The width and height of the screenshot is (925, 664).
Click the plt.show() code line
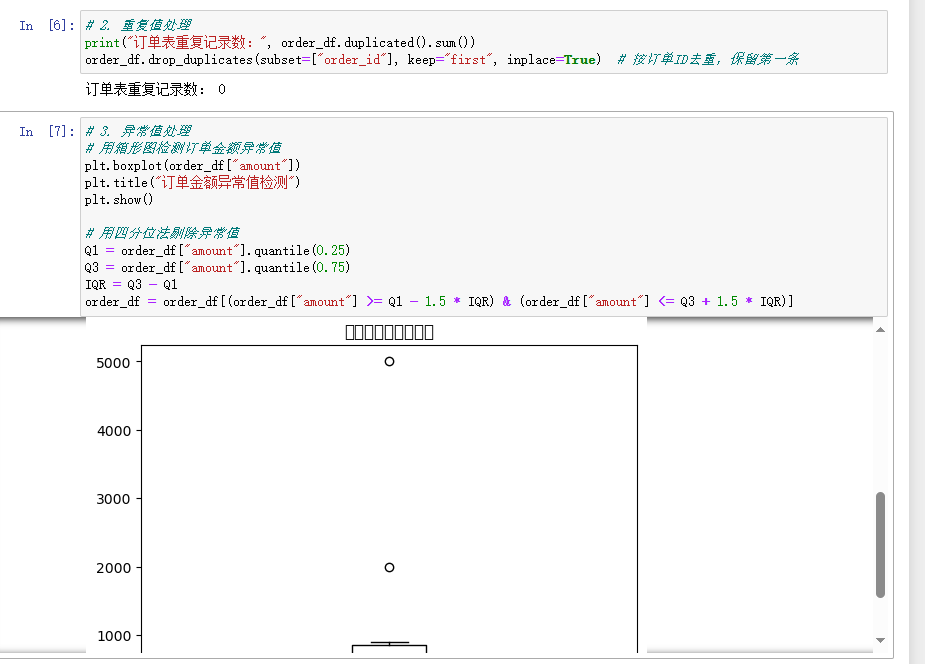click(x=119, y=200)
